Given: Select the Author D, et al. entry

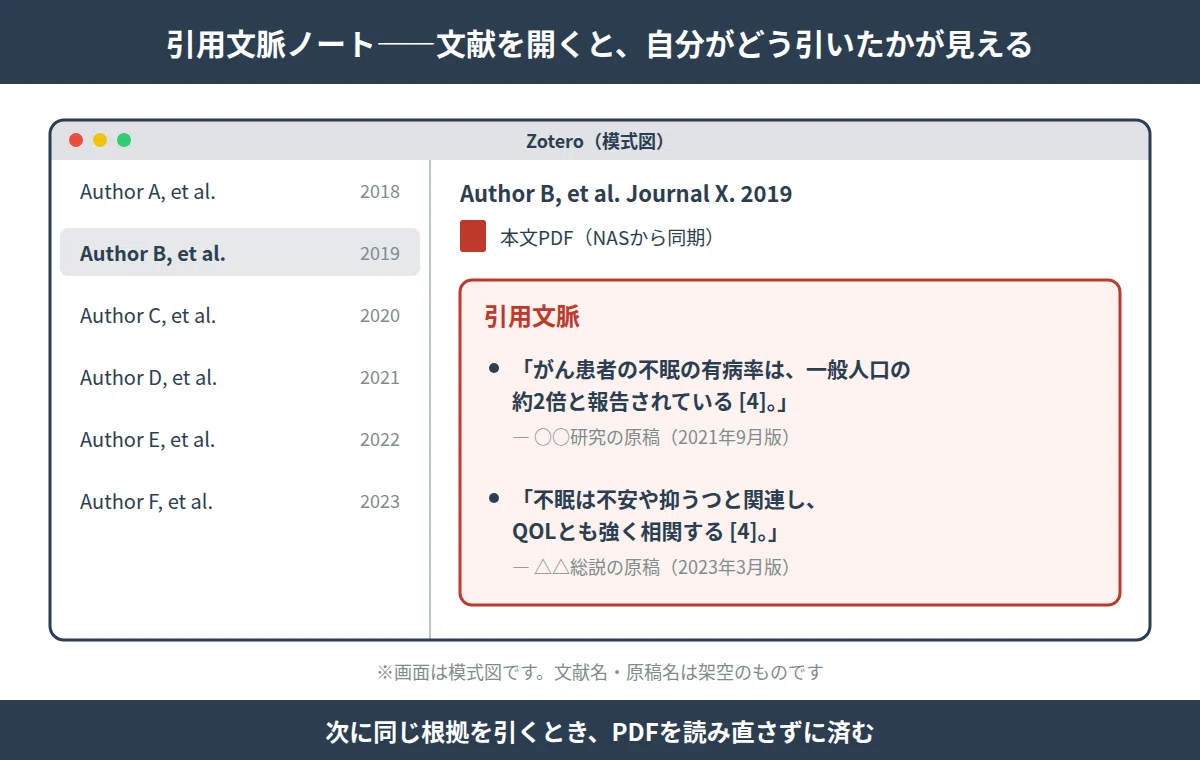Looking at the screenshot, I should point(240,378).
